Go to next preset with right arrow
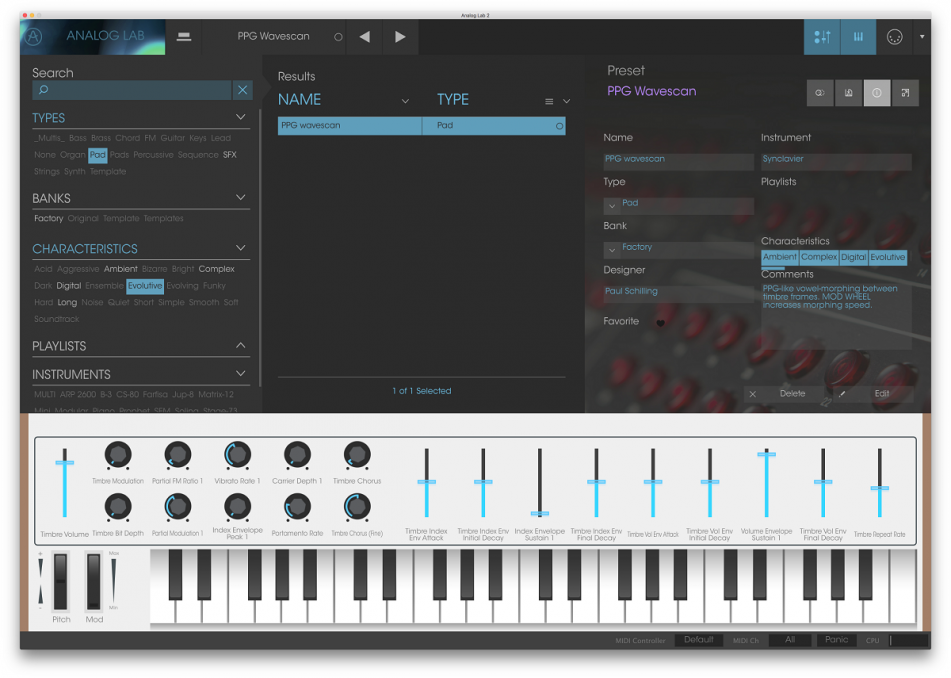The height and width of the screenshot is (678, 951). [400, 36]
